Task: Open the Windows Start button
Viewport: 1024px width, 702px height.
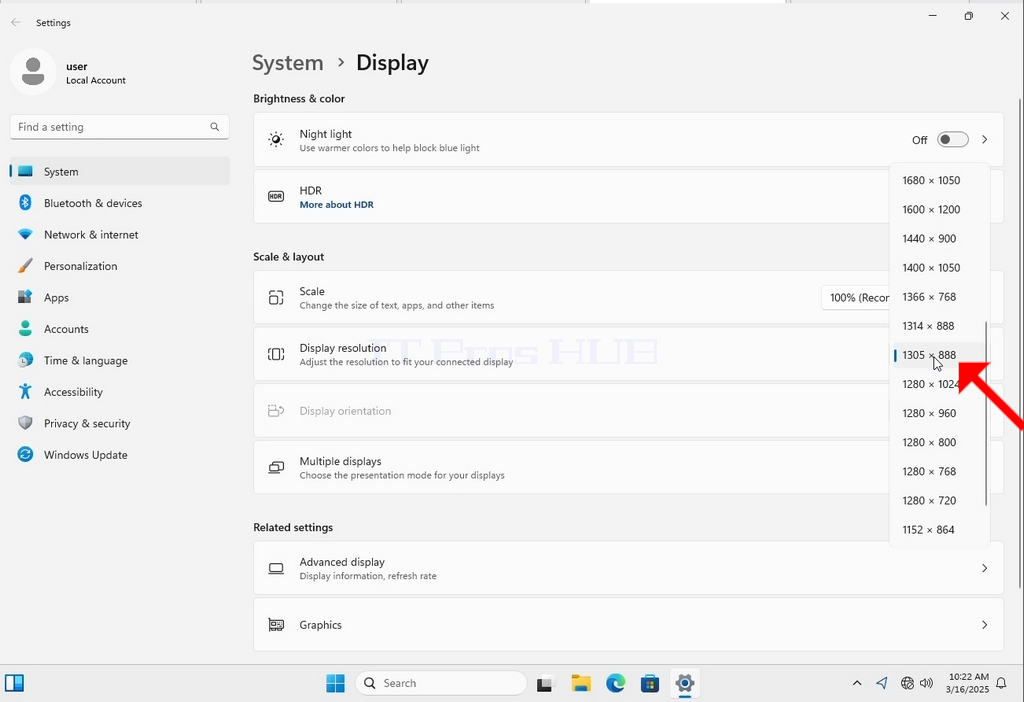Action: 335,683
